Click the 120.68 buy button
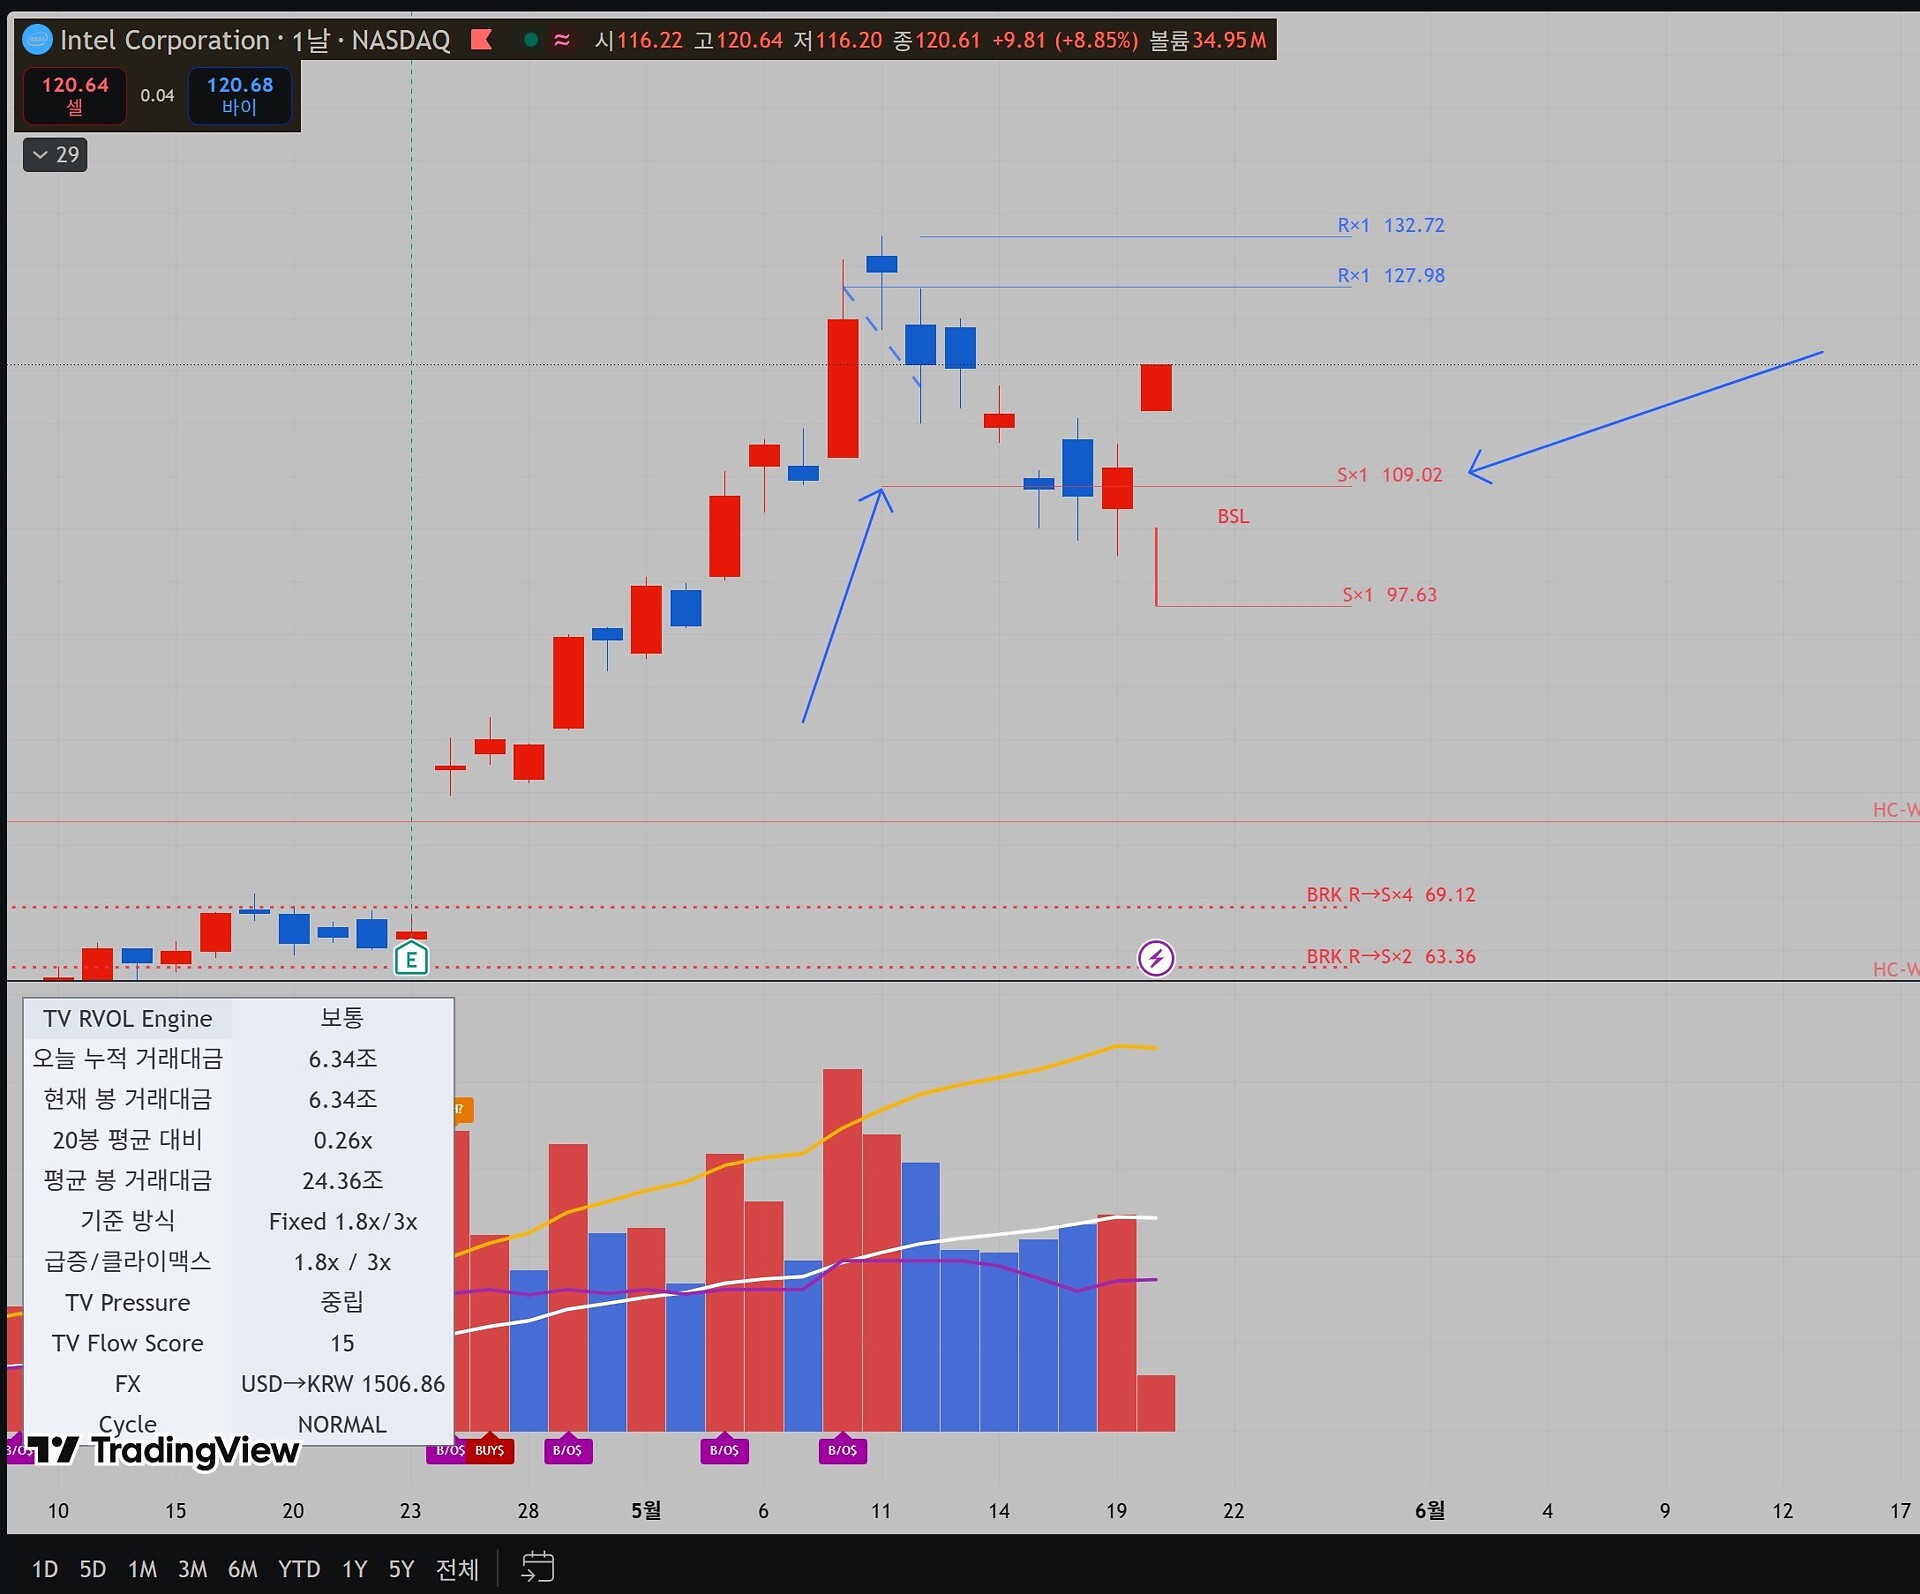This screenshot has width=1920, height=1594. click(240, 95)
